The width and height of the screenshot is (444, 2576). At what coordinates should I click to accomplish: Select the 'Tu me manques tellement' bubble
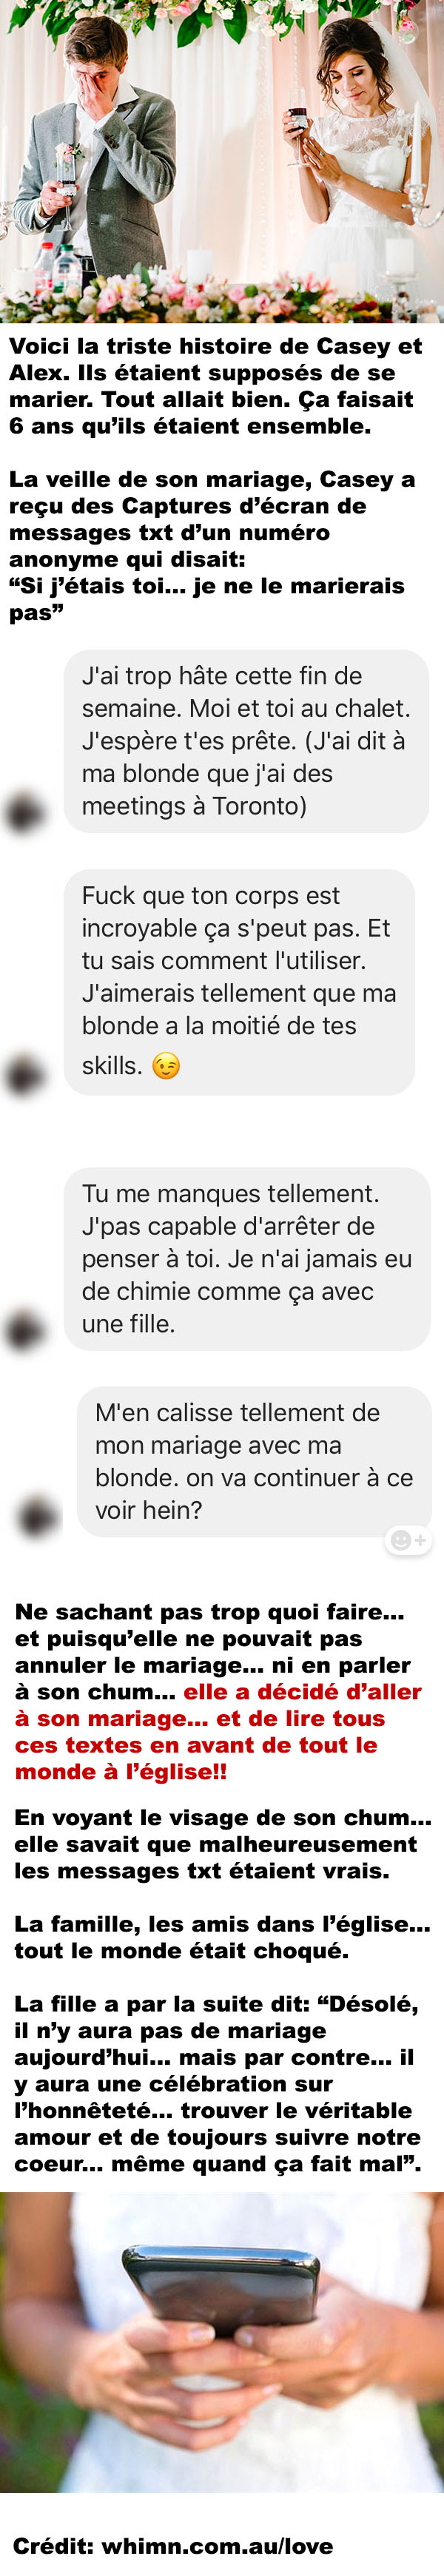pyautogui.click(x=247, y=1259)
